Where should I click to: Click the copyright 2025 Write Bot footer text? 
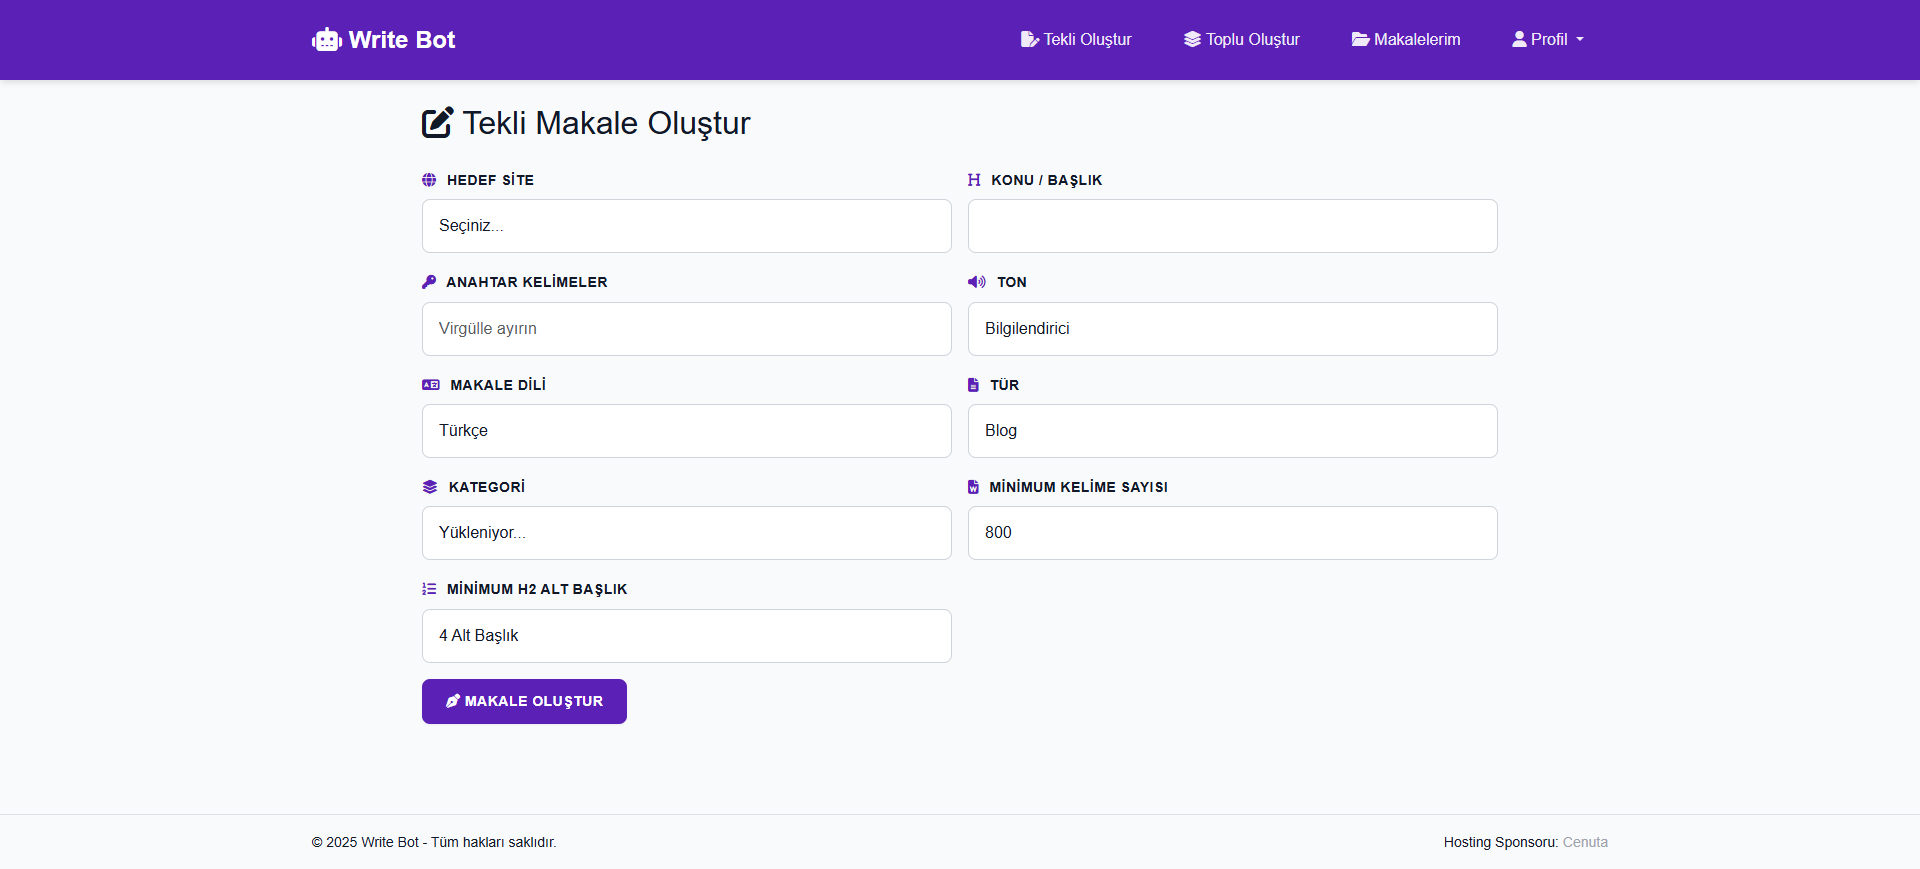[x=434, y=842]
